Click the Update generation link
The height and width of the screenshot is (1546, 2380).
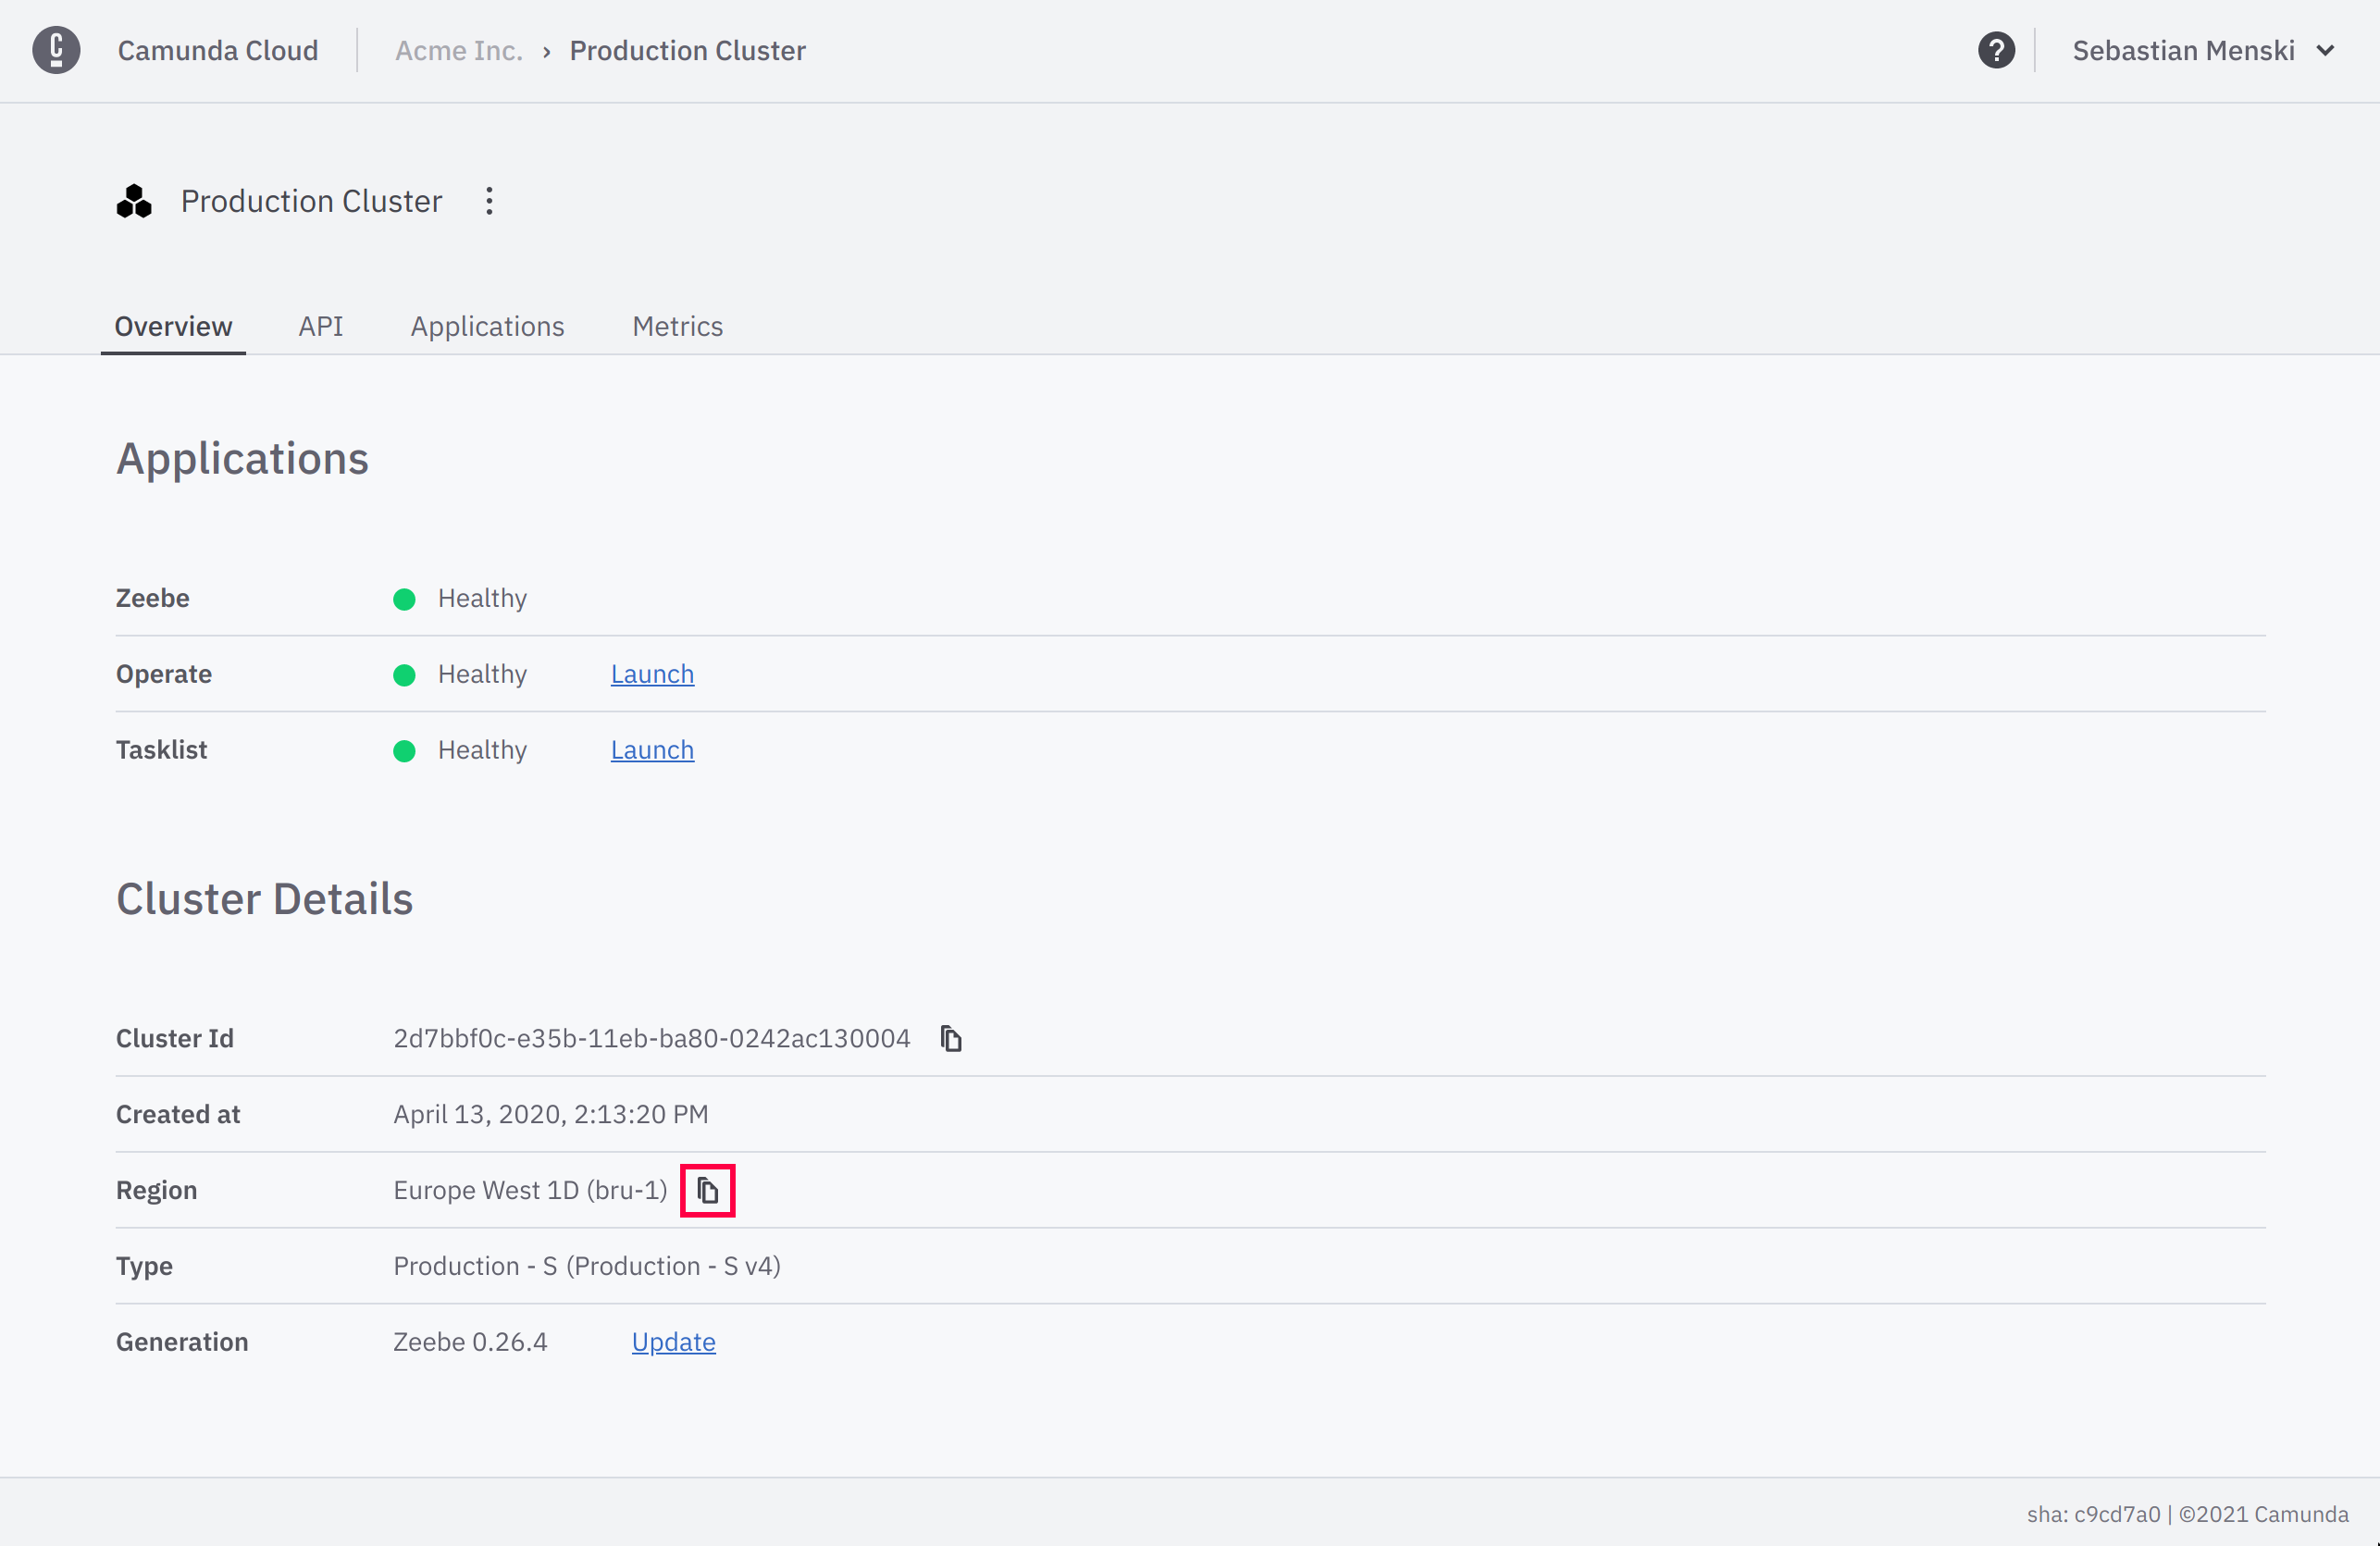click(673, 1342)
